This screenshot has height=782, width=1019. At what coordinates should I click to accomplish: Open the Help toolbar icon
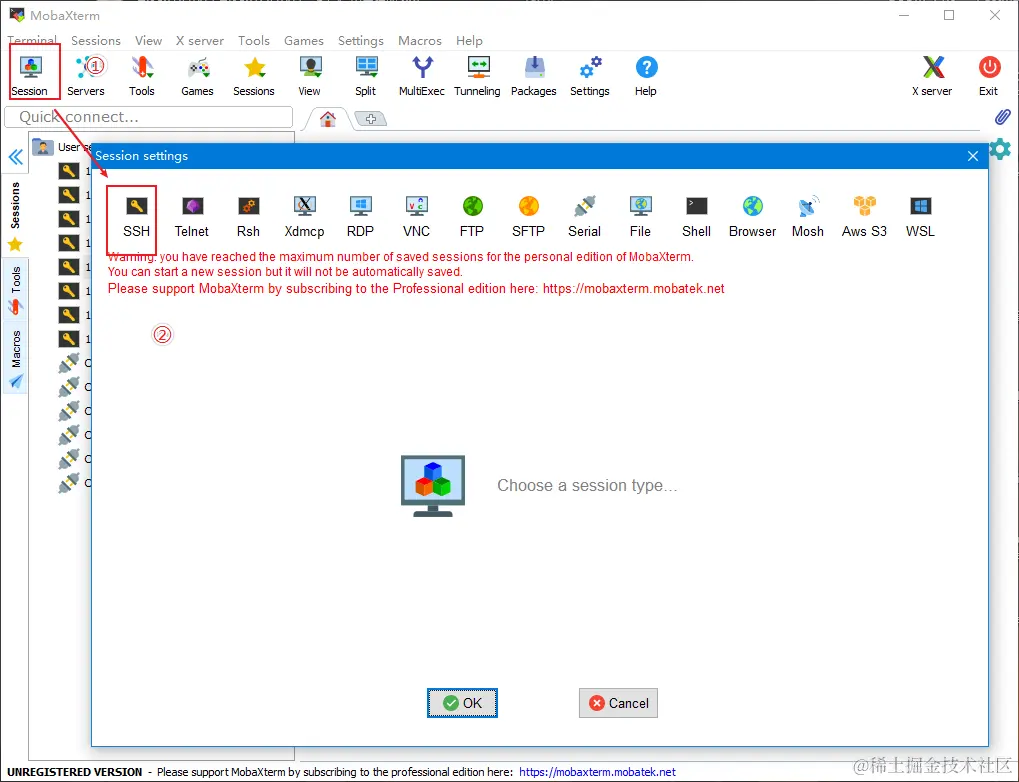(646, 76)
